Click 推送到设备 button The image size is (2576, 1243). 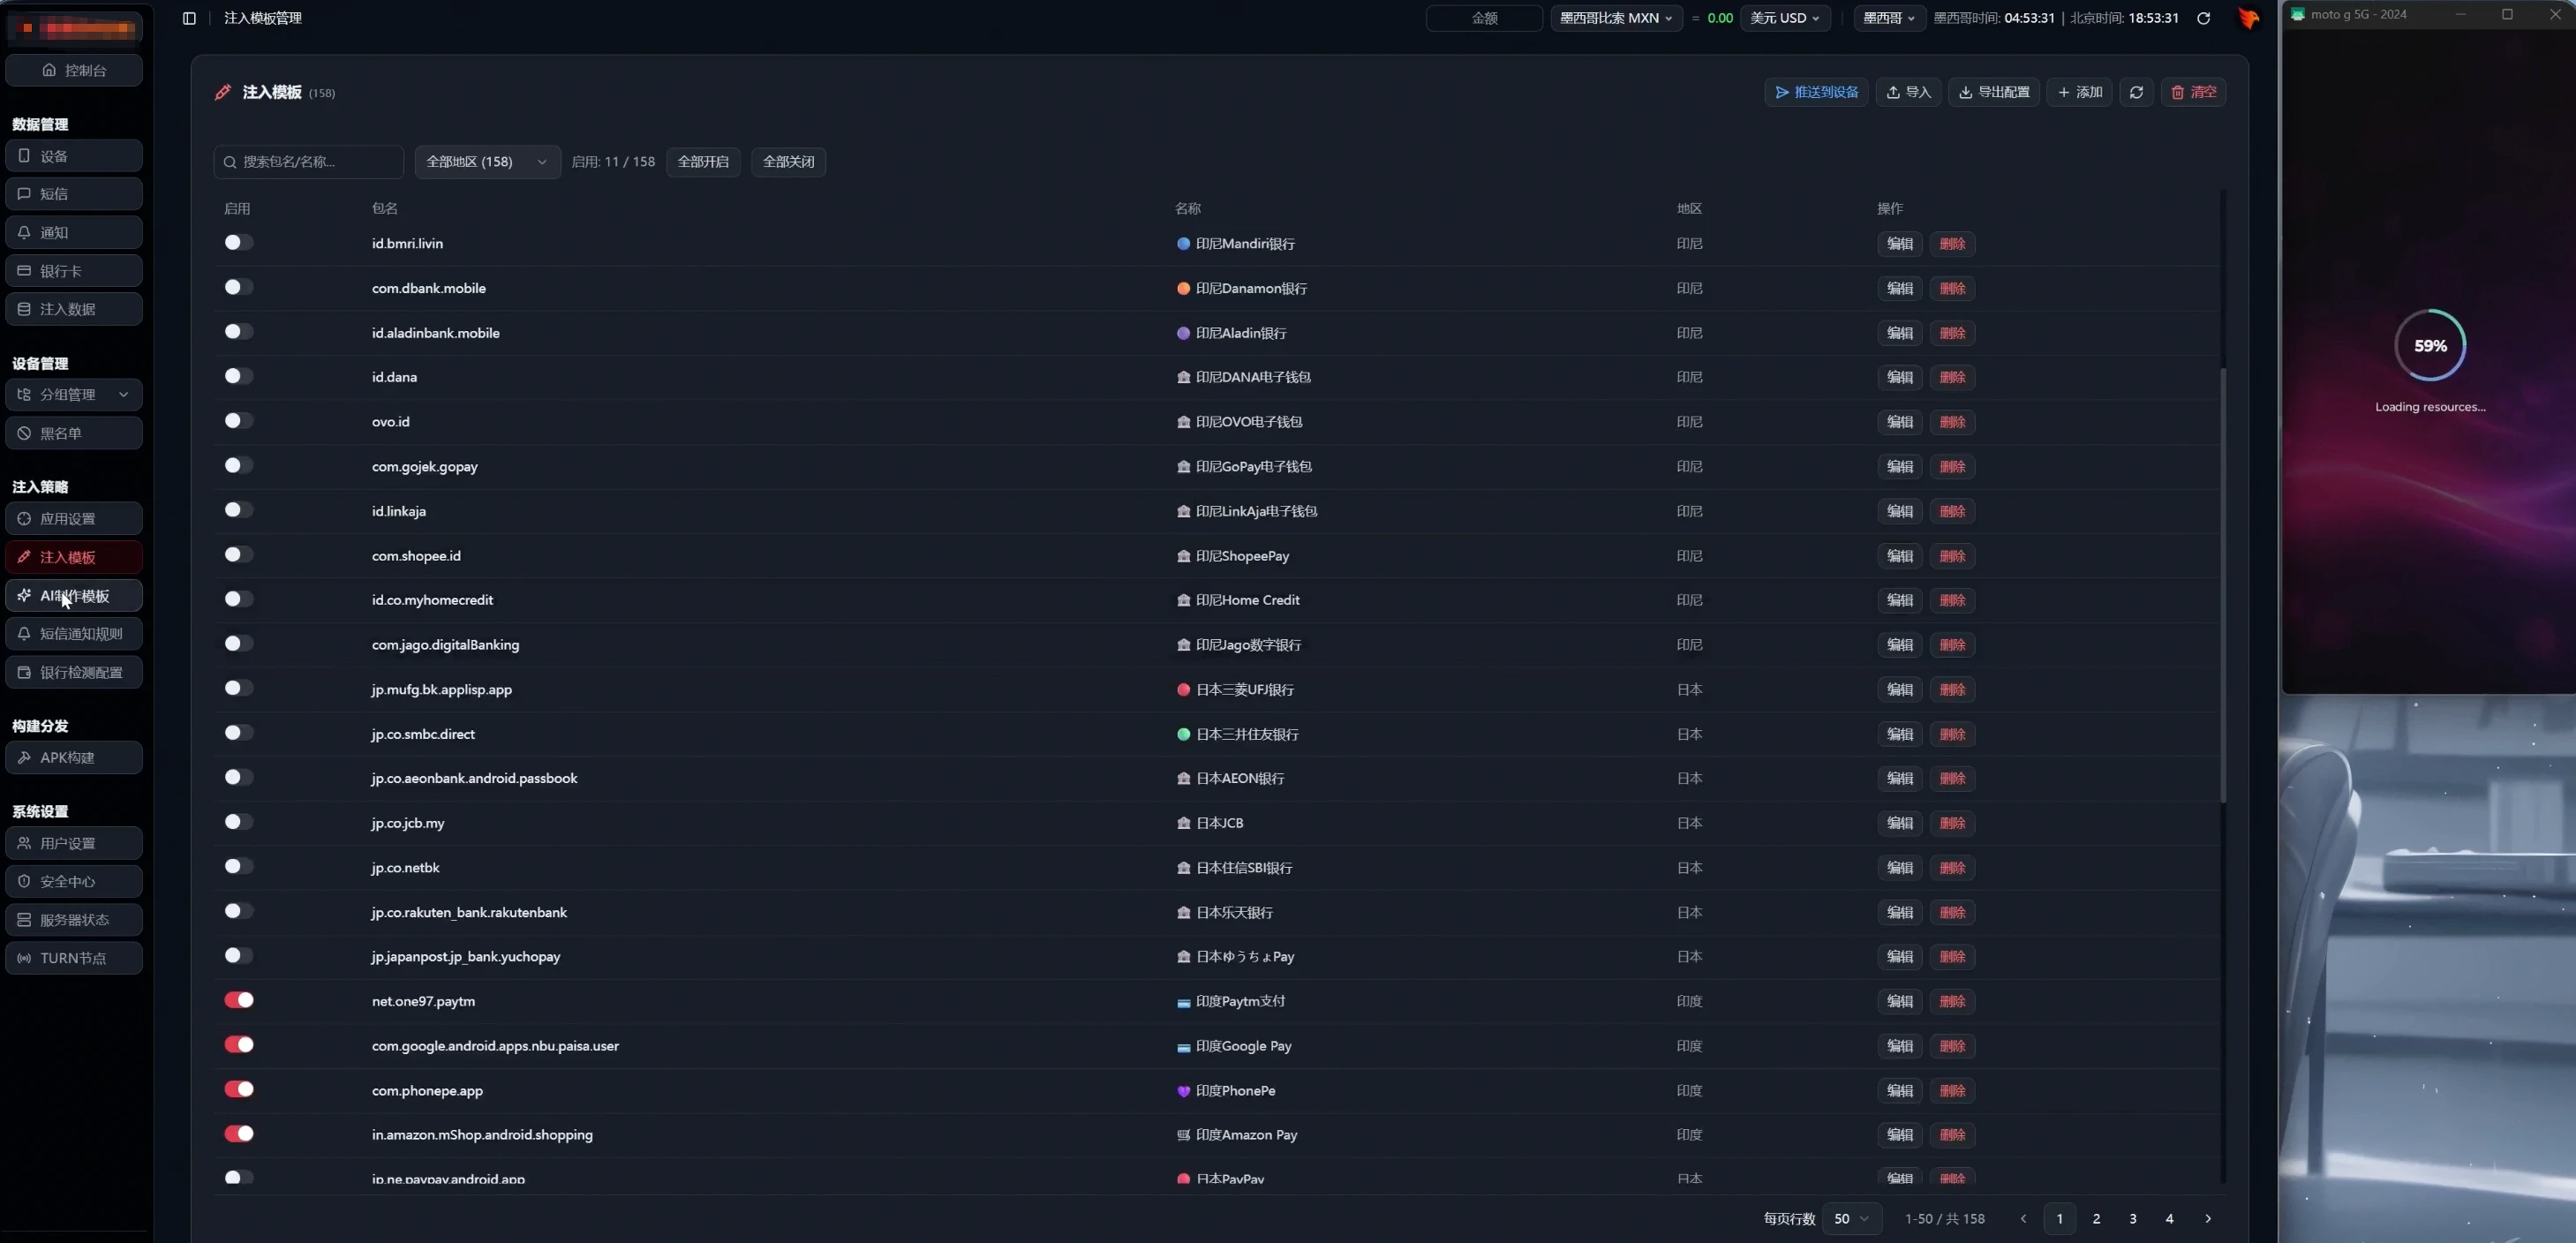tap(1816, 92)
